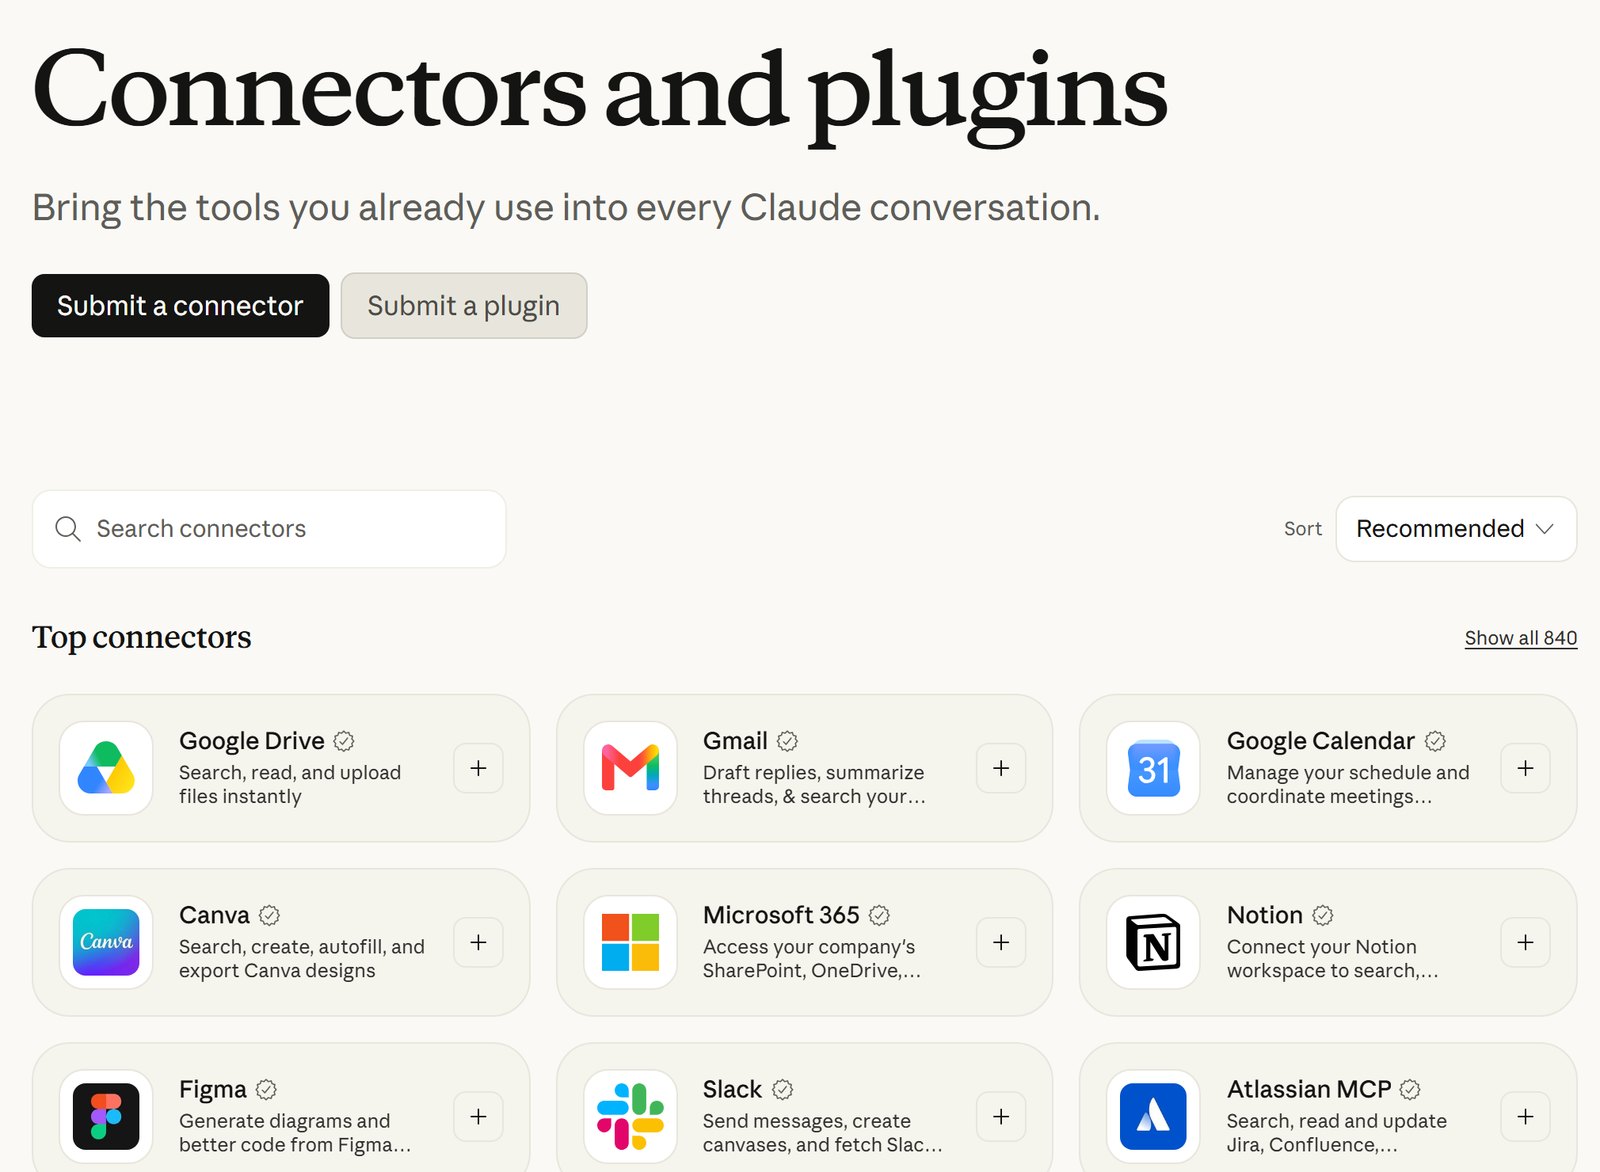Click the Google Calendar logo icon
Viewport: 1600px width, 1172px height.
(1153, 768)
